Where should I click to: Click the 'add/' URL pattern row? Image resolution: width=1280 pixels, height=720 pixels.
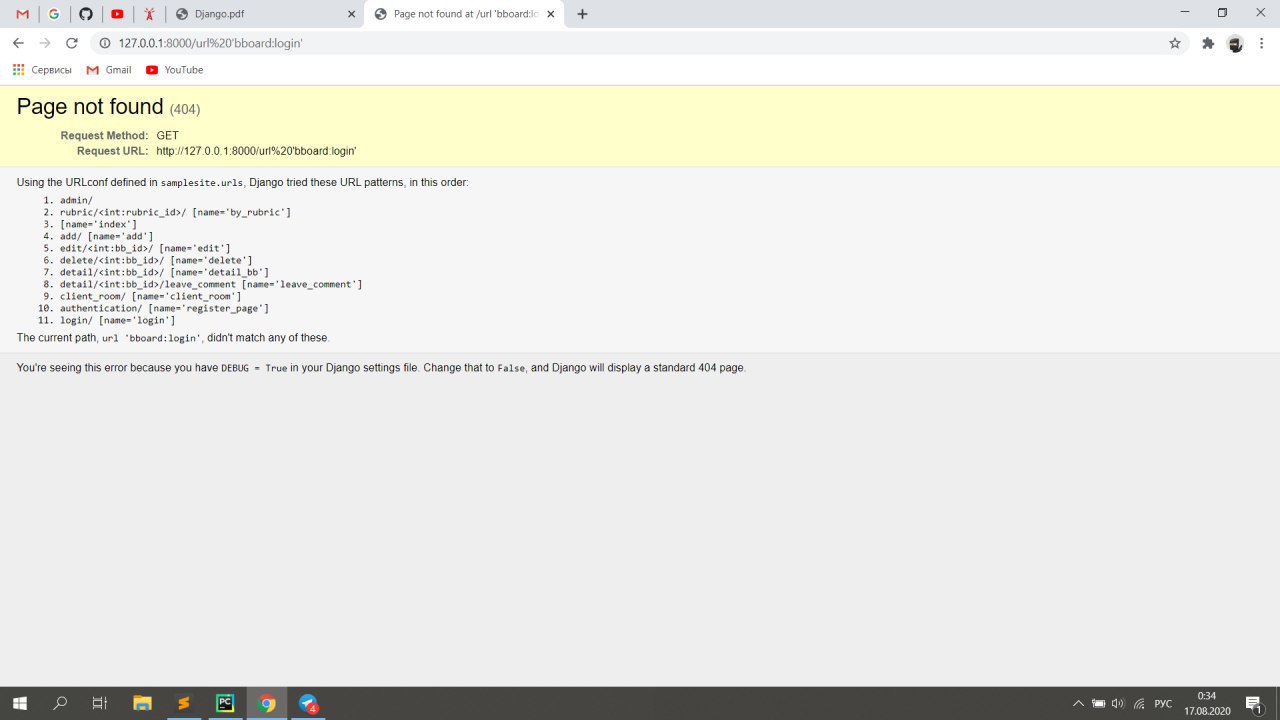[106, 236]
